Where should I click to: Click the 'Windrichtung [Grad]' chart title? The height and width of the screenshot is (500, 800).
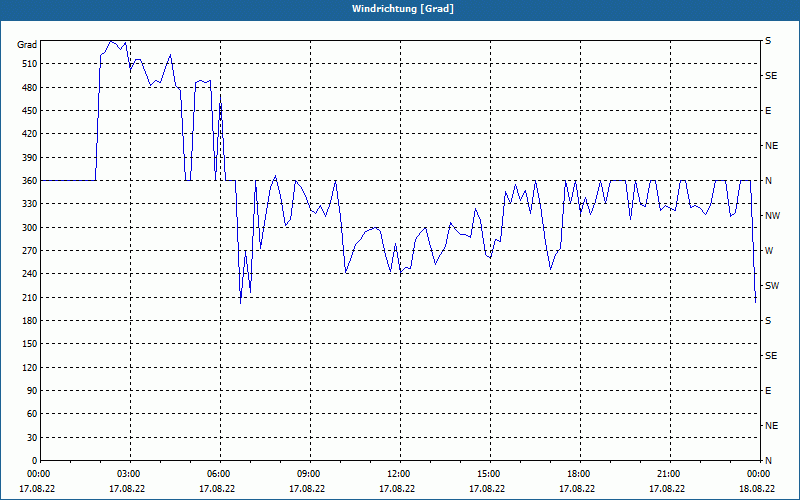coord(402,9)
